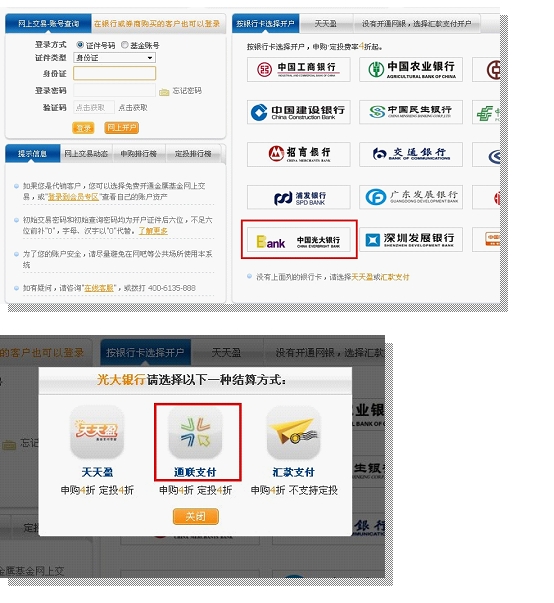The image size is (554, 603).
Task: Select the 浦发银行 SPD Bank logo
Action: pyautogui.click(x=298, y=197)
